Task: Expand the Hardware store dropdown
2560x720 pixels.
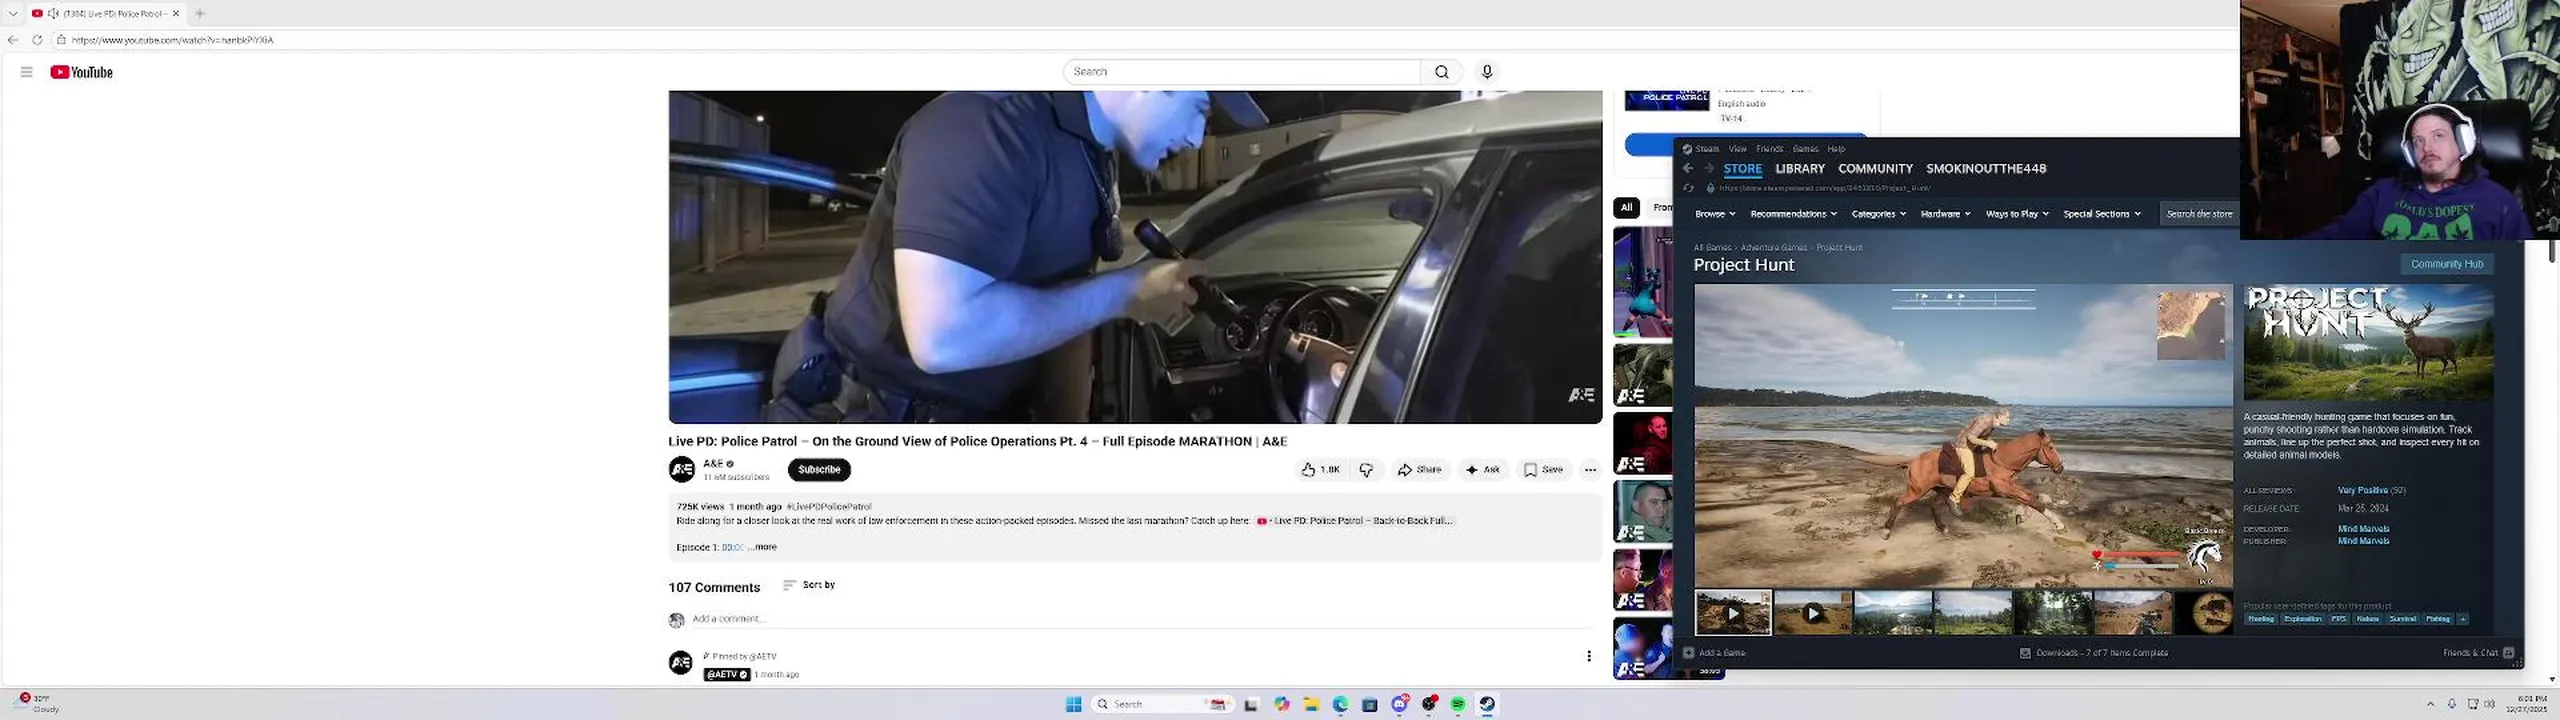Action: (x=1946, y=214)
